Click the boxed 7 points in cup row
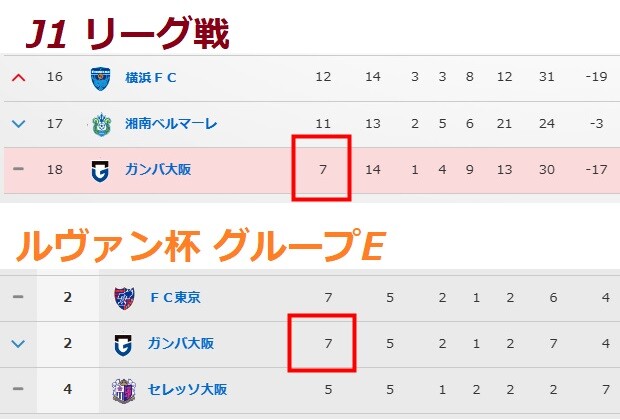 328,343
